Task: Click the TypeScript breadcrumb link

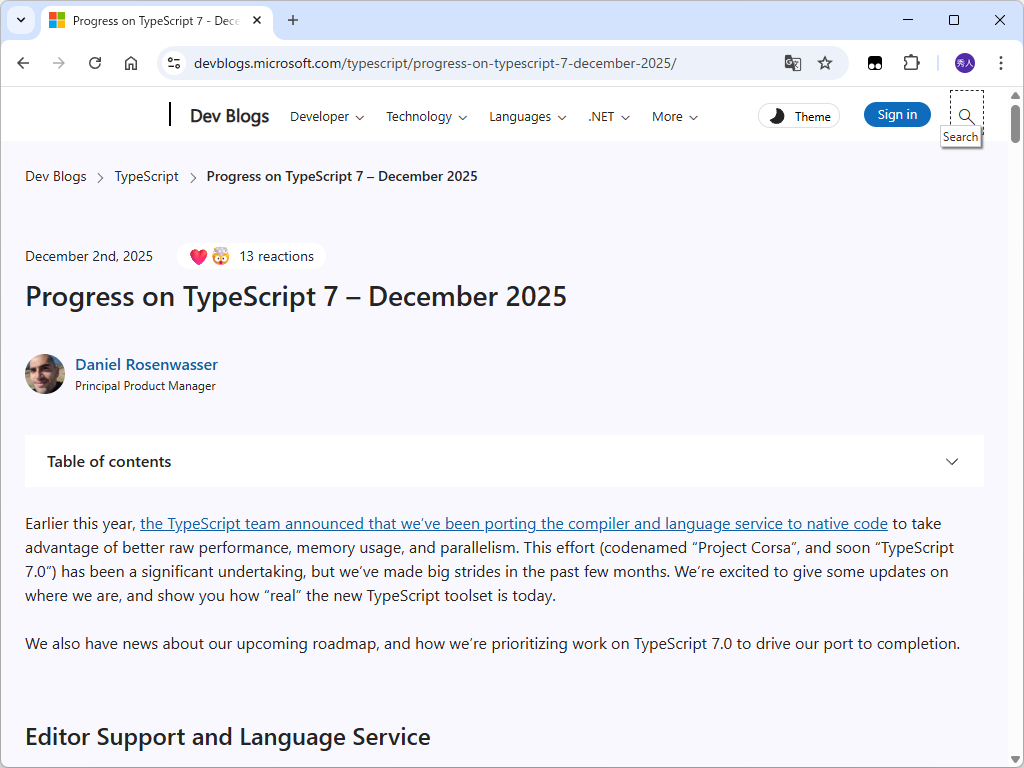Action: 146,176
